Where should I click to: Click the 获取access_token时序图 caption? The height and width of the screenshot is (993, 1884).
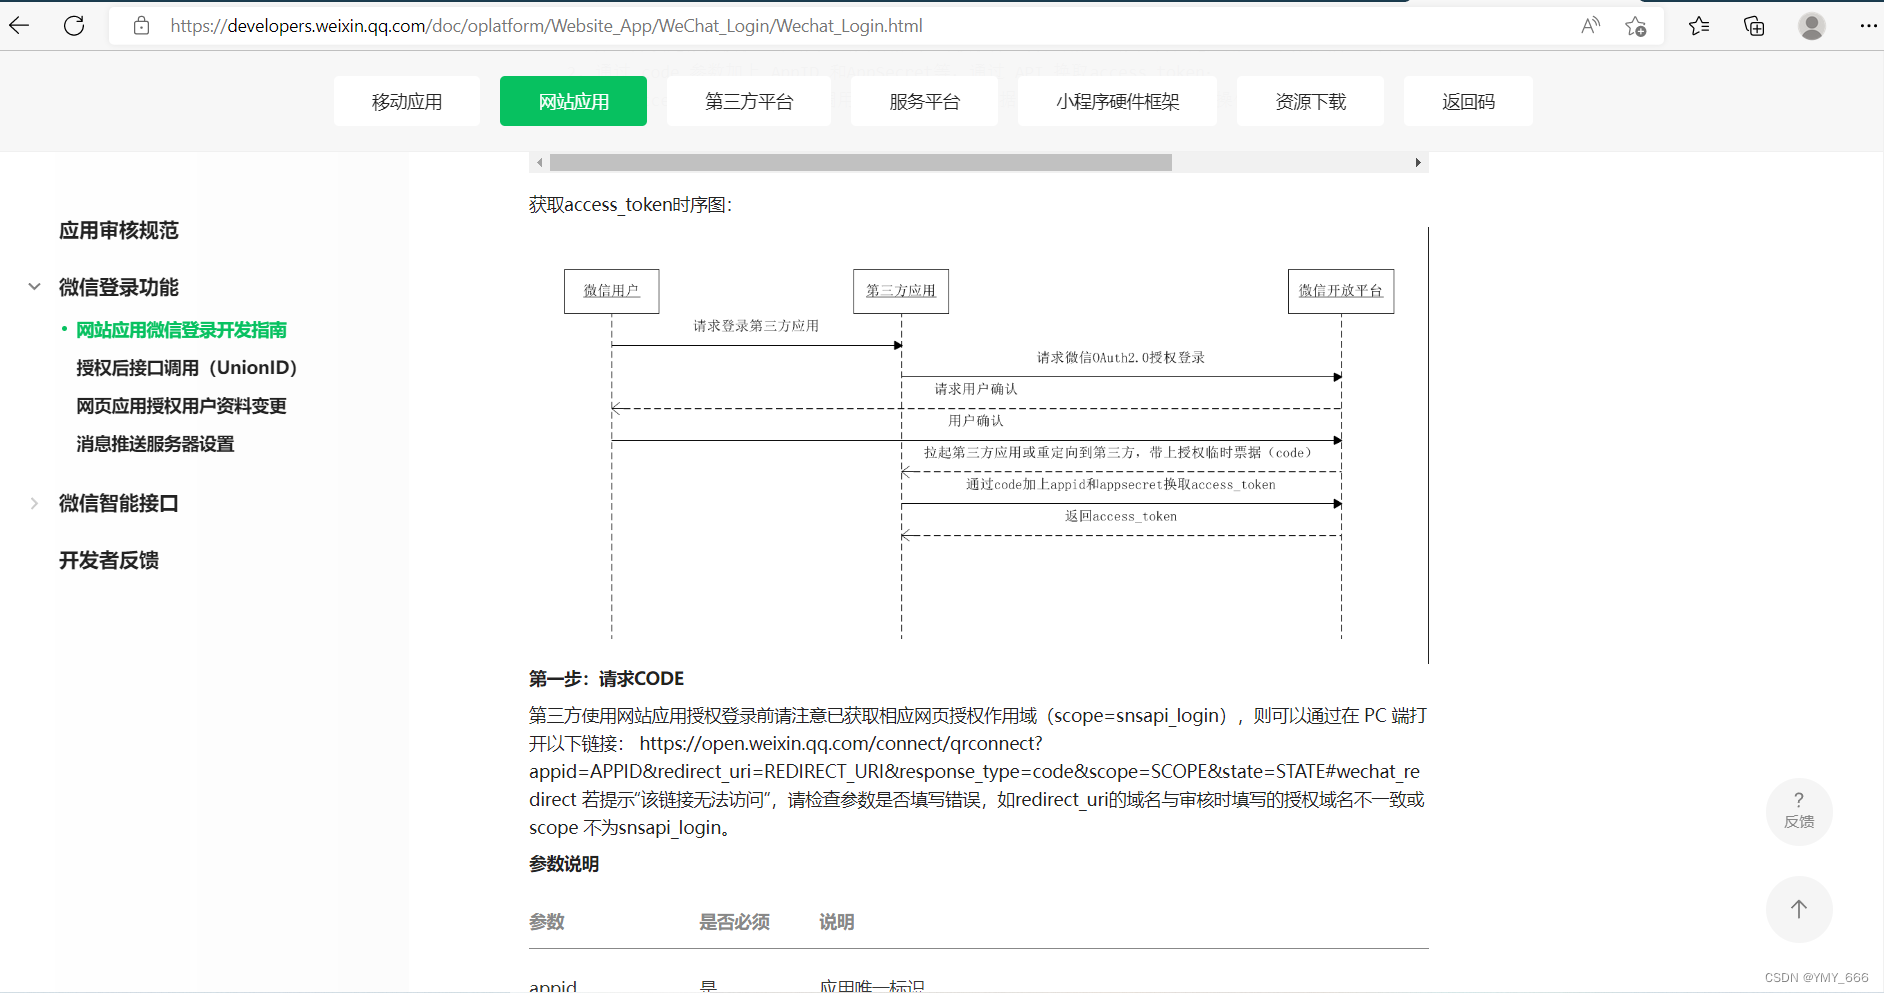click(631, 205)
